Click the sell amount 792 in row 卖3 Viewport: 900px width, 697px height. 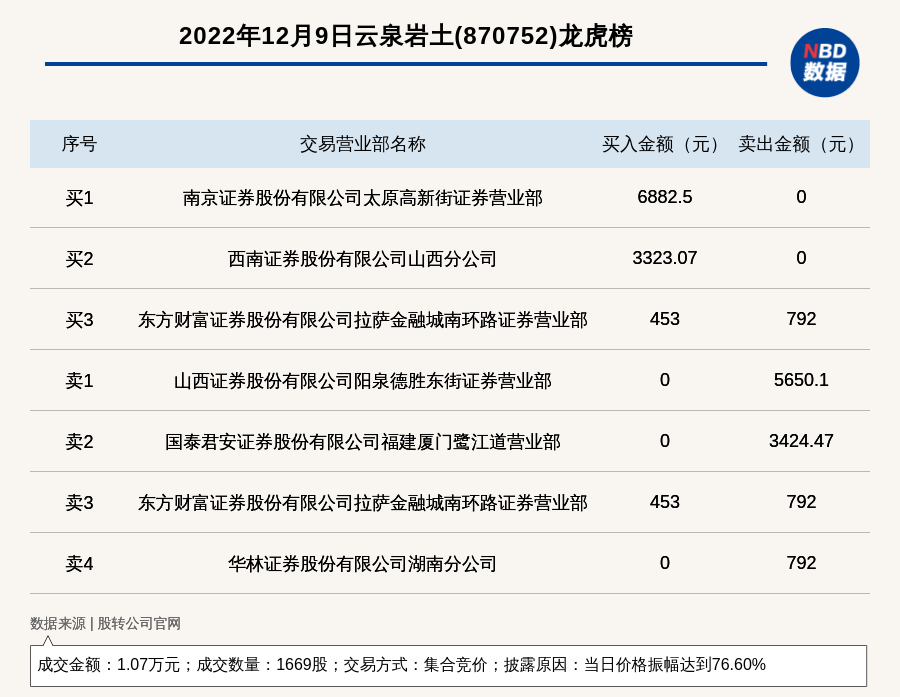tap(801, 502)
